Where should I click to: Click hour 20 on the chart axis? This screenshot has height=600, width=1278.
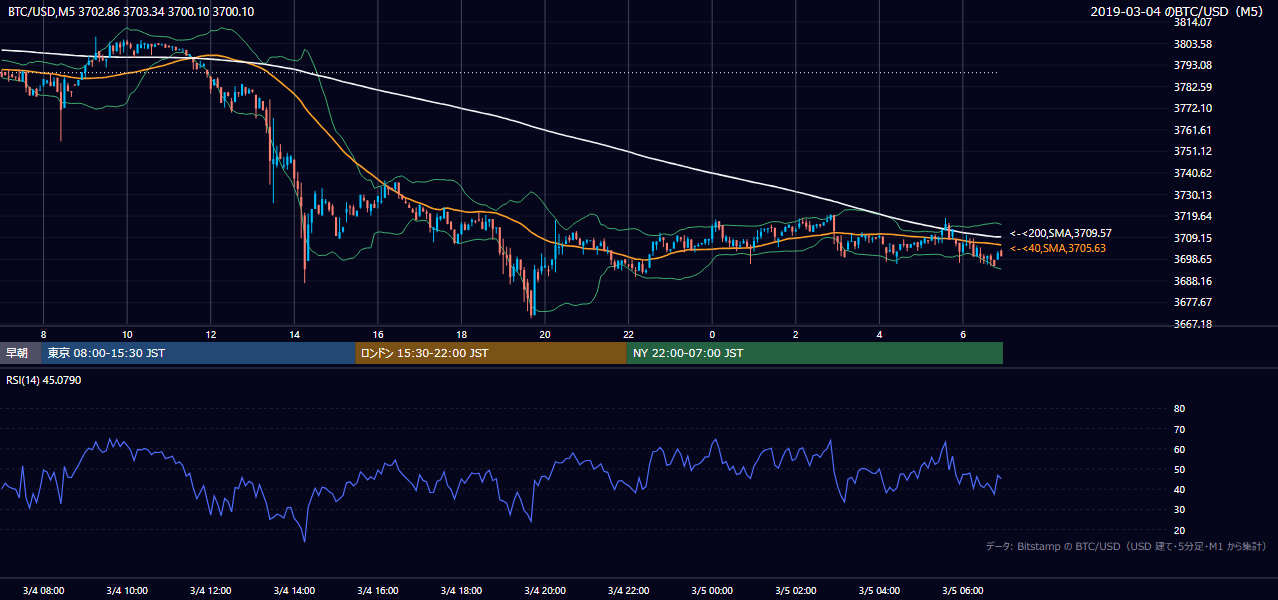coord(545,334)
